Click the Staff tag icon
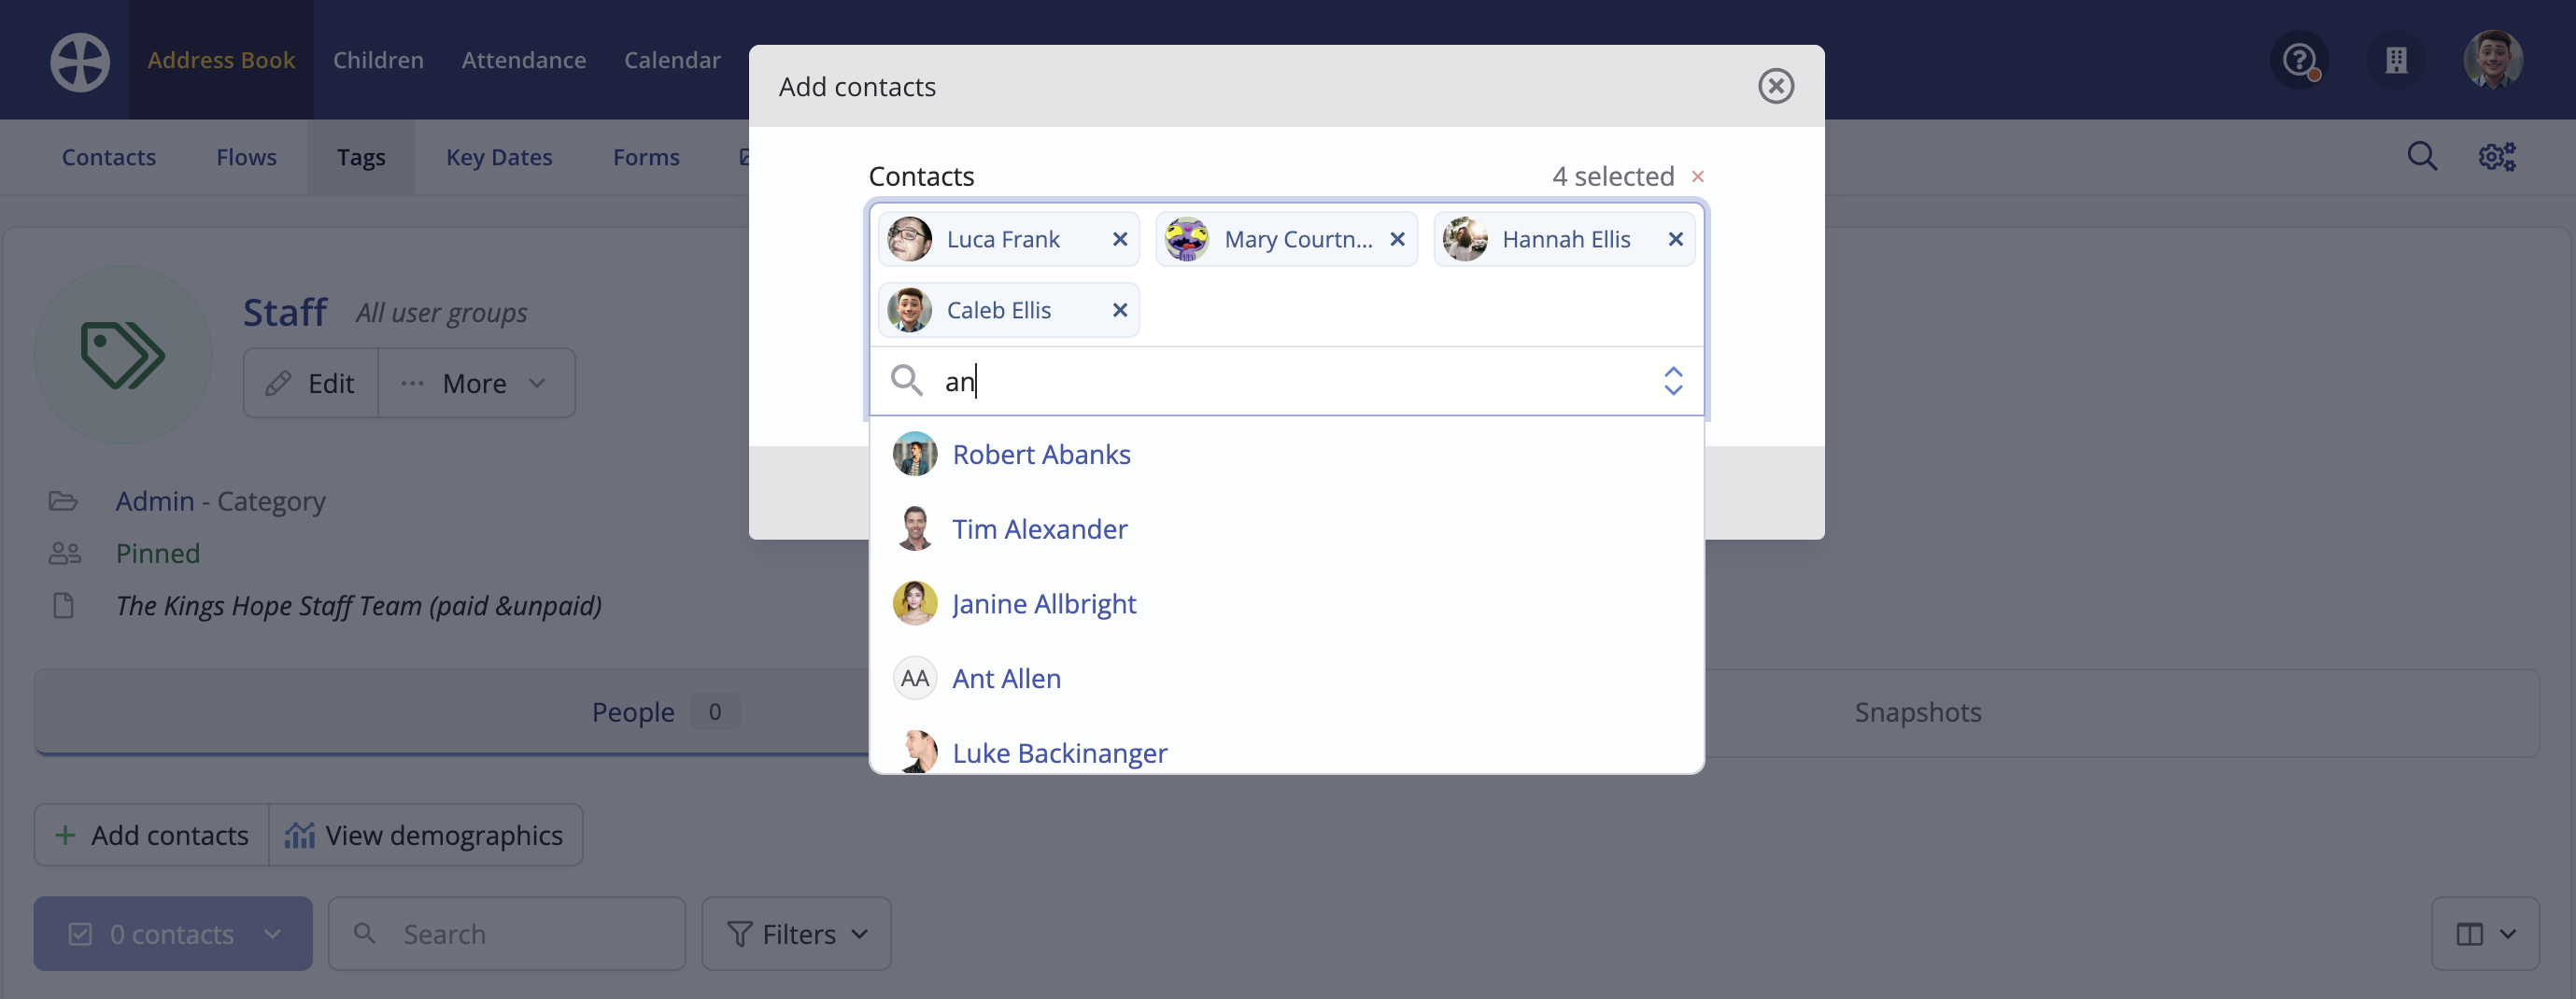The width and height of the screenshot is (2576, 999). coord(123,354)
